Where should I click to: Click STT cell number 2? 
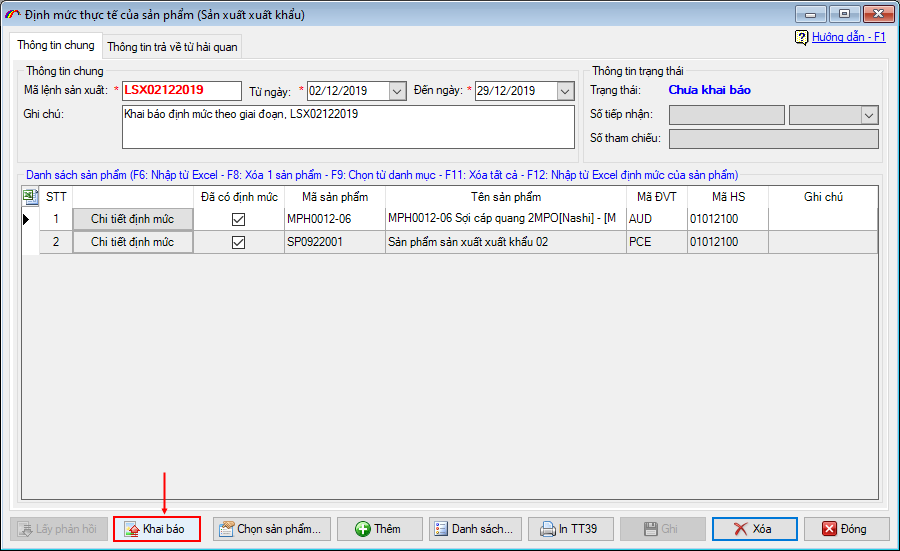[x=56, y=242]
